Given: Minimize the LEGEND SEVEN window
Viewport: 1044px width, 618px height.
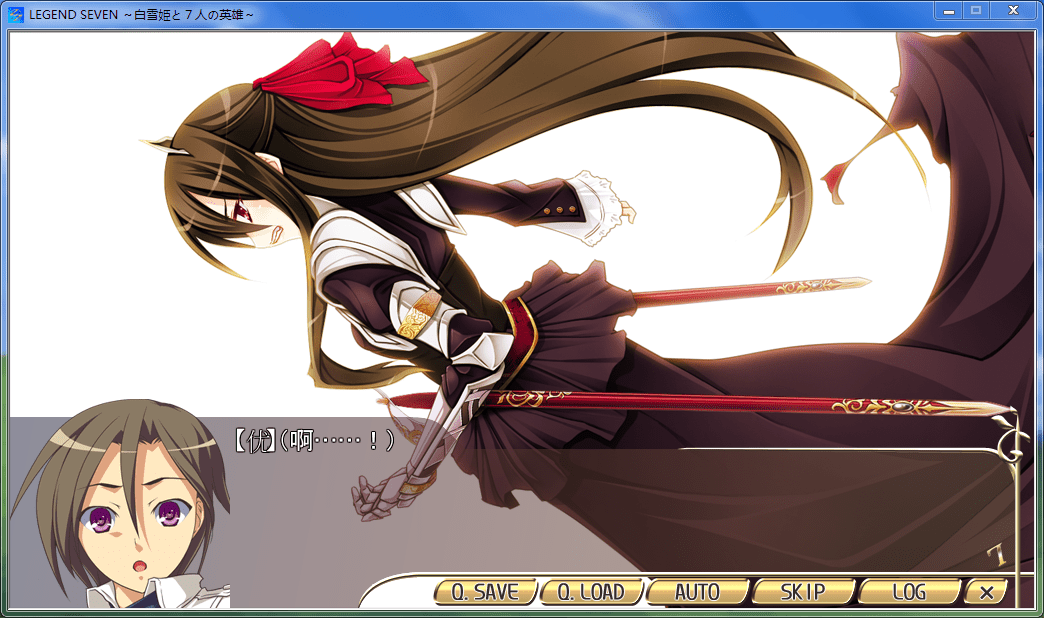Looking at the screenshot, I should coord(948,11).
